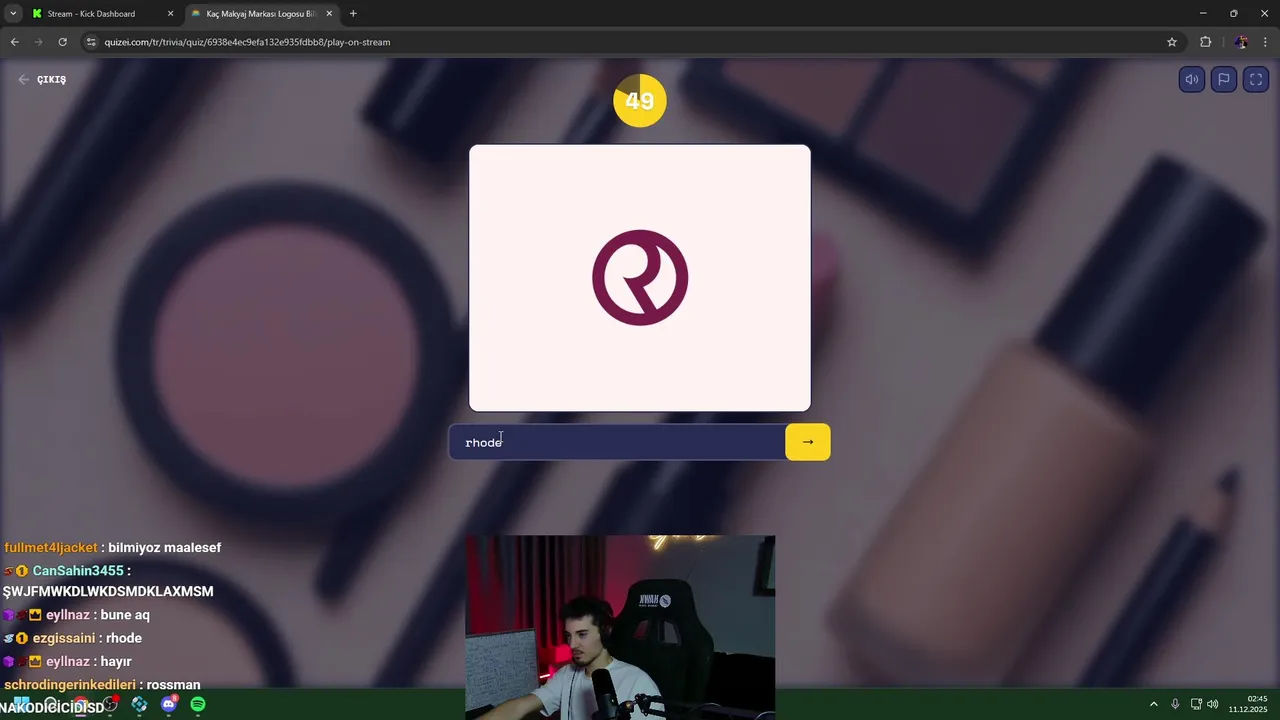Open OBS Studio from the taskbar
The width and height of the screenshot is (1280, 720).
[110, 704]
